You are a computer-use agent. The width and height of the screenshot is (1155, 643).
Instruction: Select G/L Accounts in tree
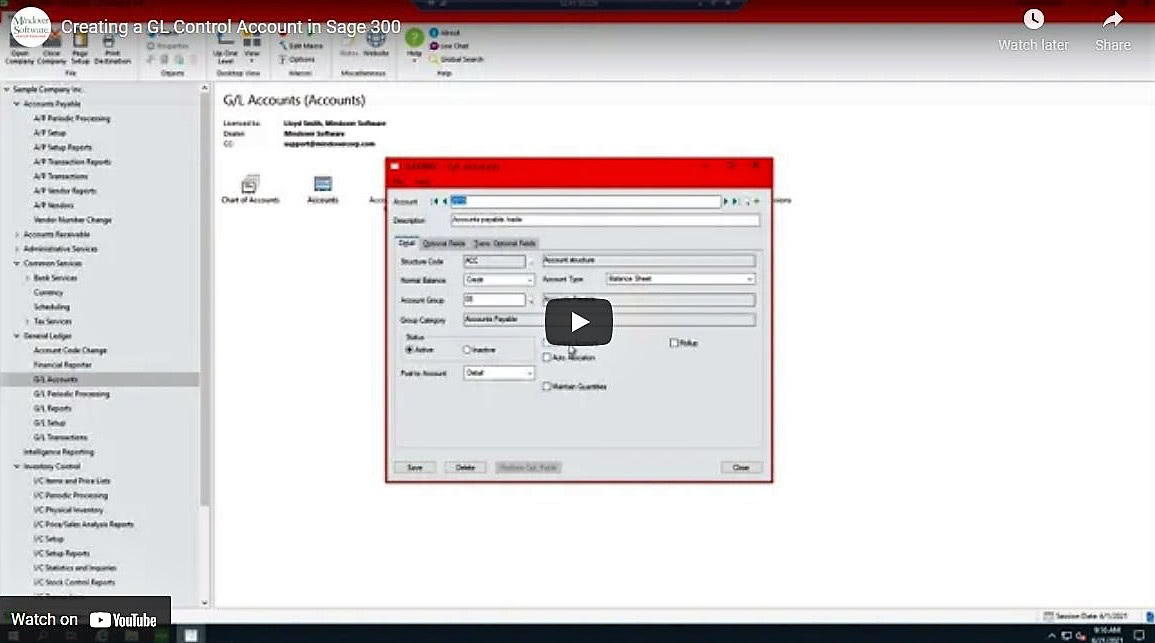[x=55, y=379]
